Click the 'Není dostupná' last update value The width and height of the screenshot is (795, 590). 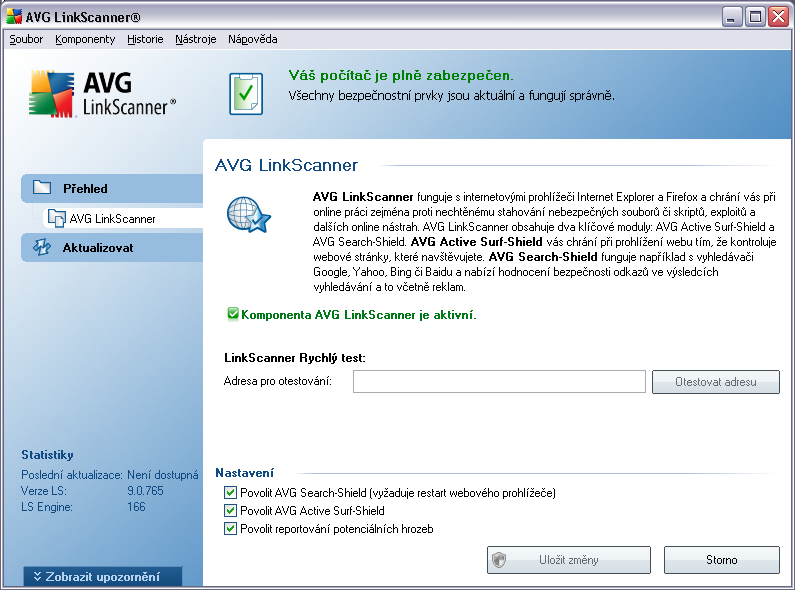[162, 475]
